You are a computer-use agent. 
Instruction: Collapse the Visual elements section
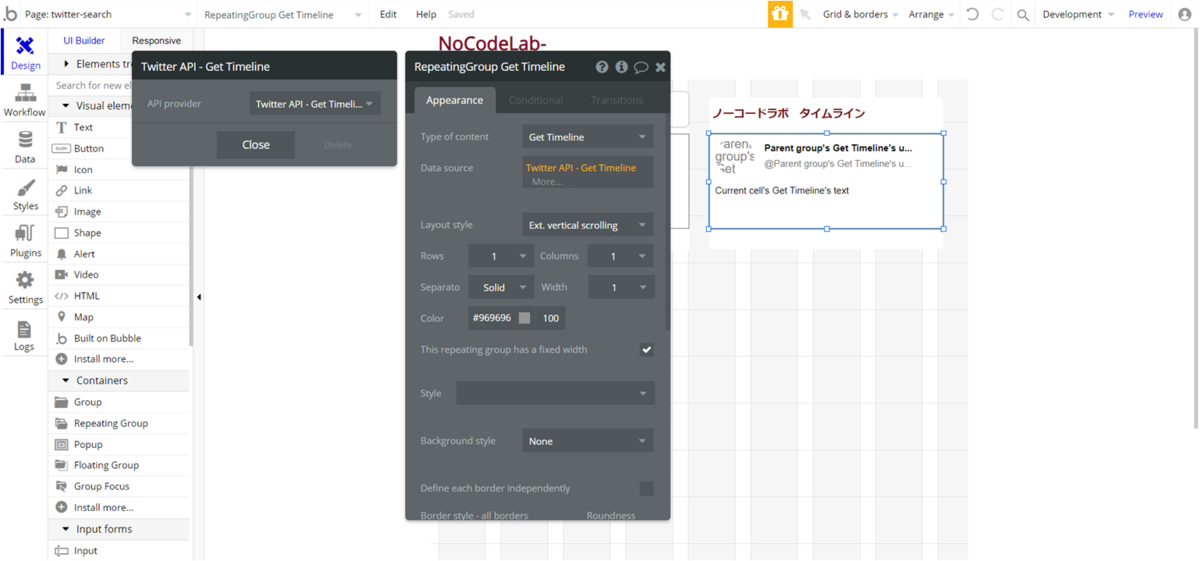119,105
